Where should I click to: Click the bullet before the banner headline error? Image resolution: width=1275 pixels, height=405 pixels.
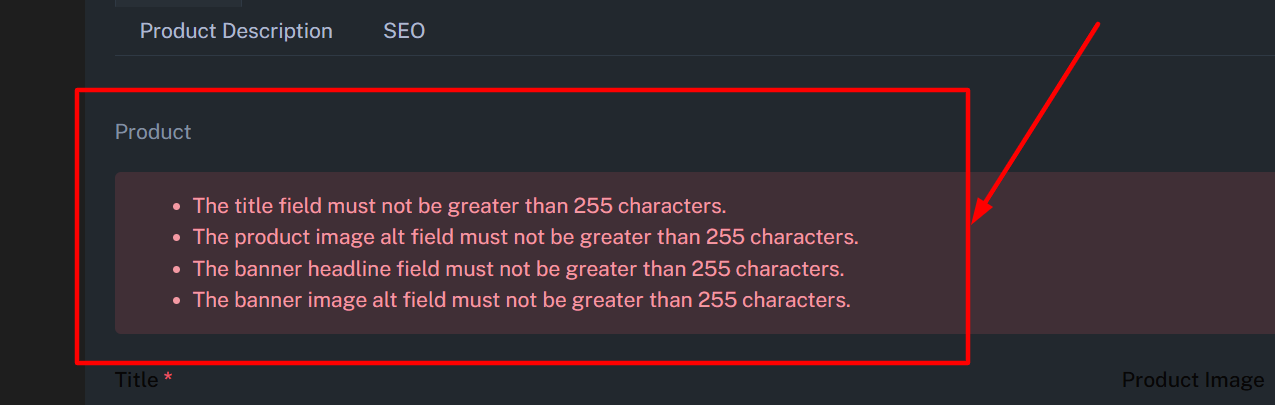pos(177,270)
